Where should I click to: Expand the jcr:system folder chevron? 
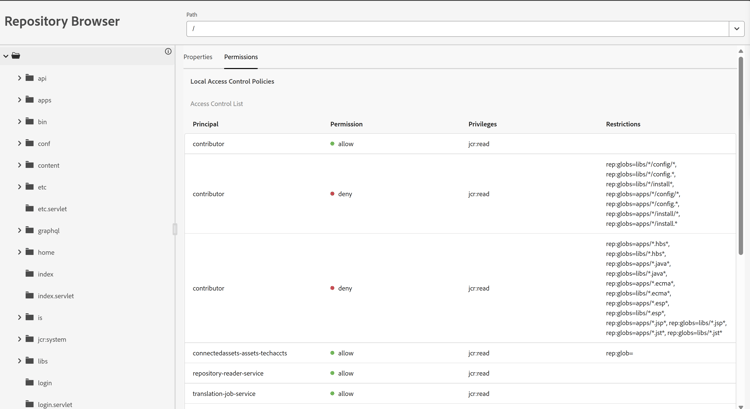[x=20, y=339]
